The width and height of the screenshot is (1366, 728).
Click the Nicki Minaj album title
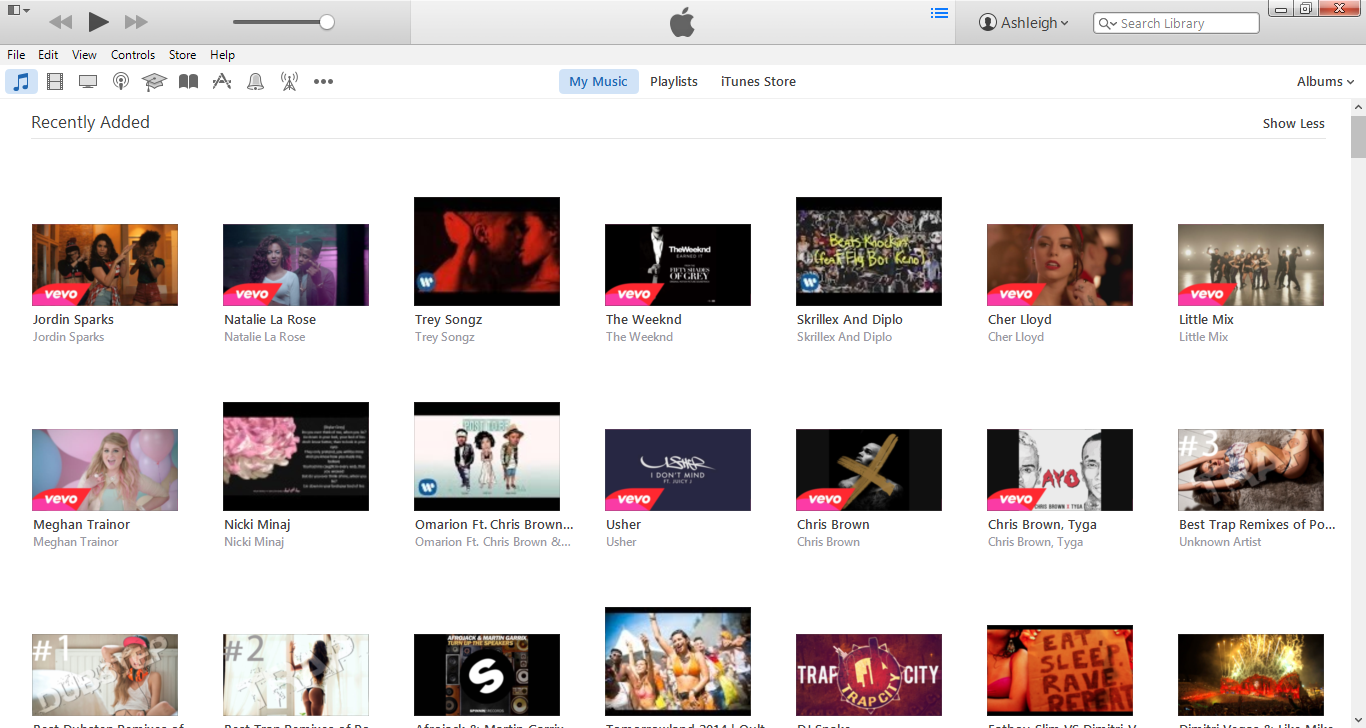(258, 525)
